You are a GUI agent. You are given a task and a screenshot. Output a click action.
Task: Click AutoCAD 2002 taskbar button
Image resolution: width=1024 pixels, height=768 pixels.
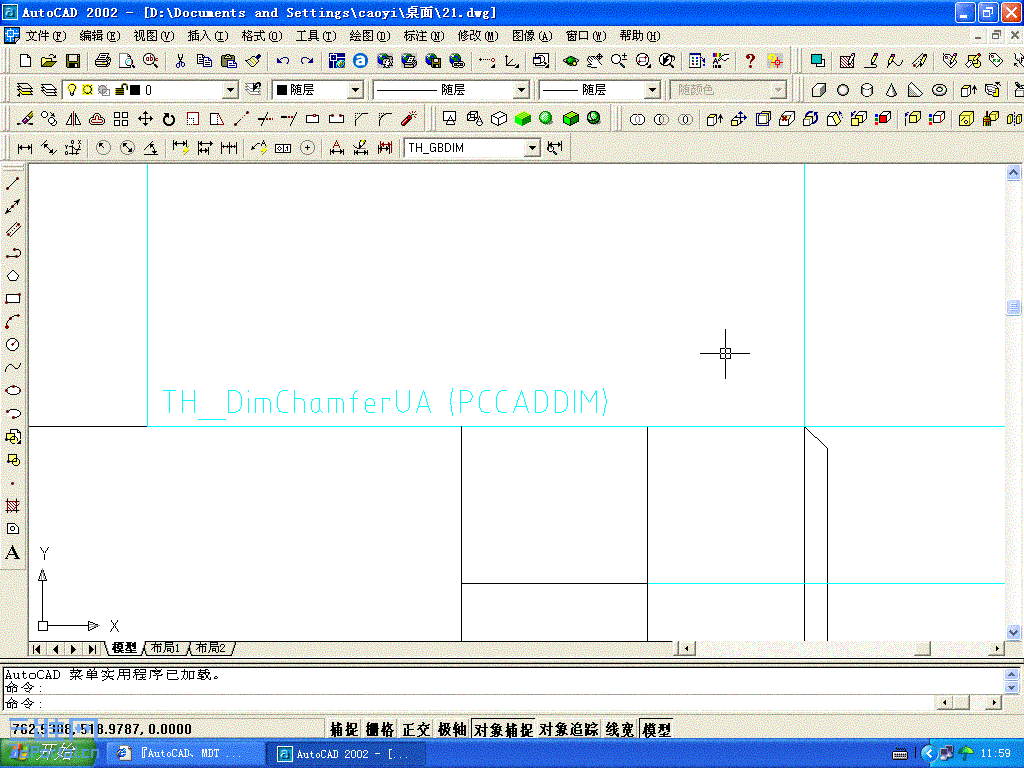[345, 754]
